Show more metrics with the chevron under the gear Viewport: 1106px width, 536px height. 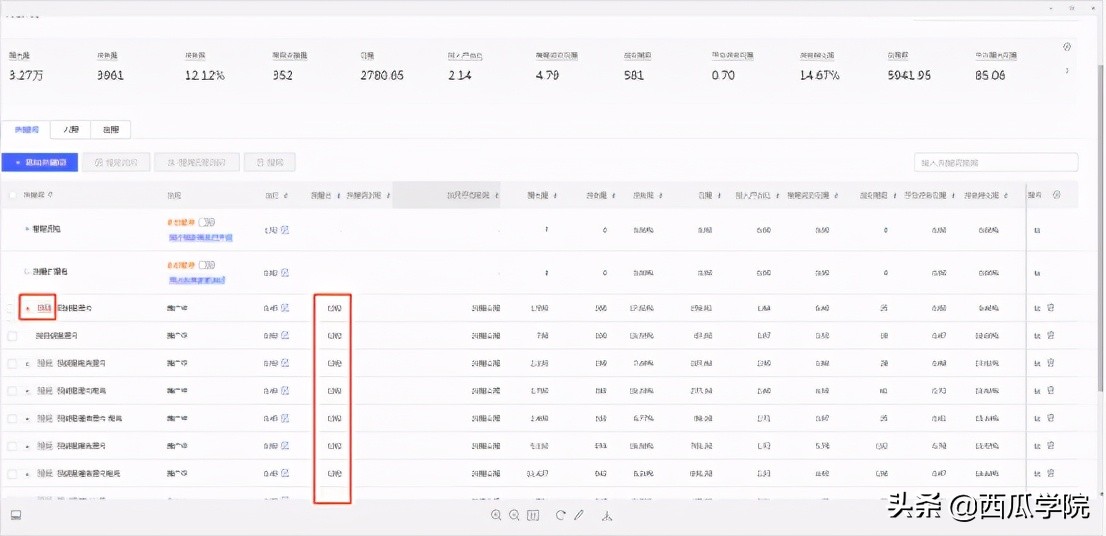[x=1066, y=71]
